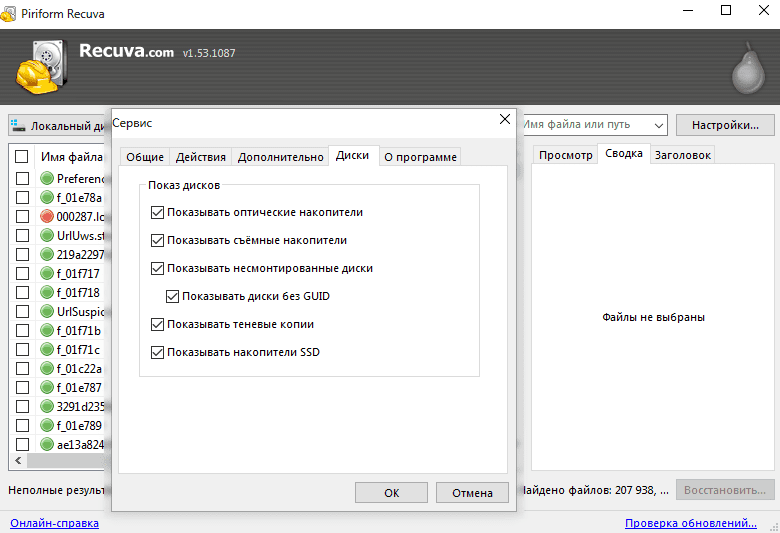Confirm settings with the OK button

[x=391, y=493]
